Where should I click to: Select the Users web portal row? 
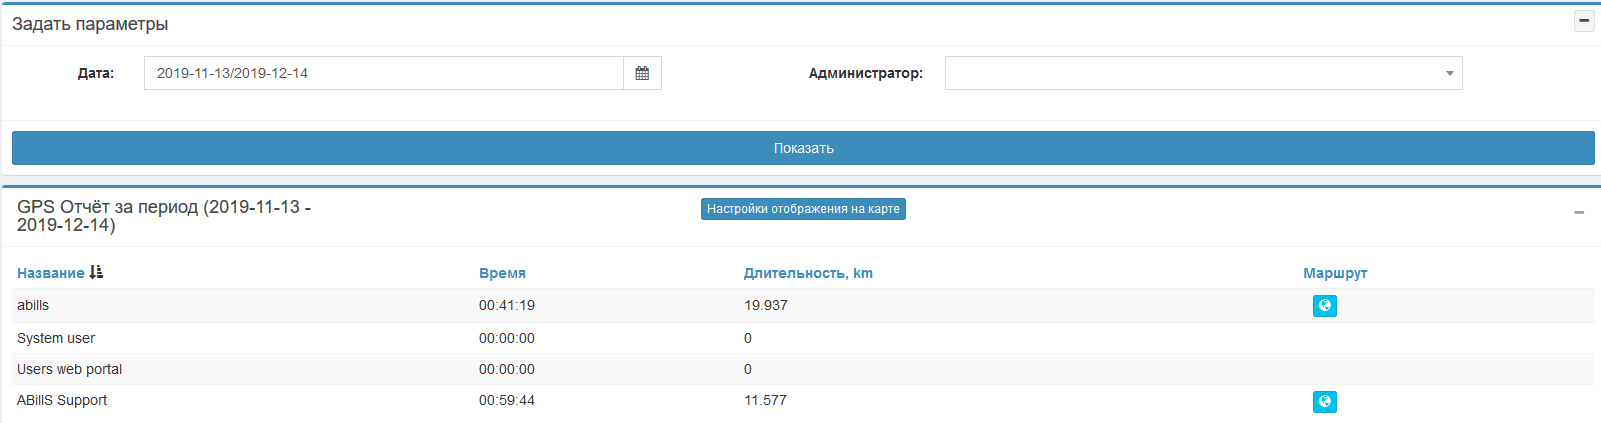69,369
